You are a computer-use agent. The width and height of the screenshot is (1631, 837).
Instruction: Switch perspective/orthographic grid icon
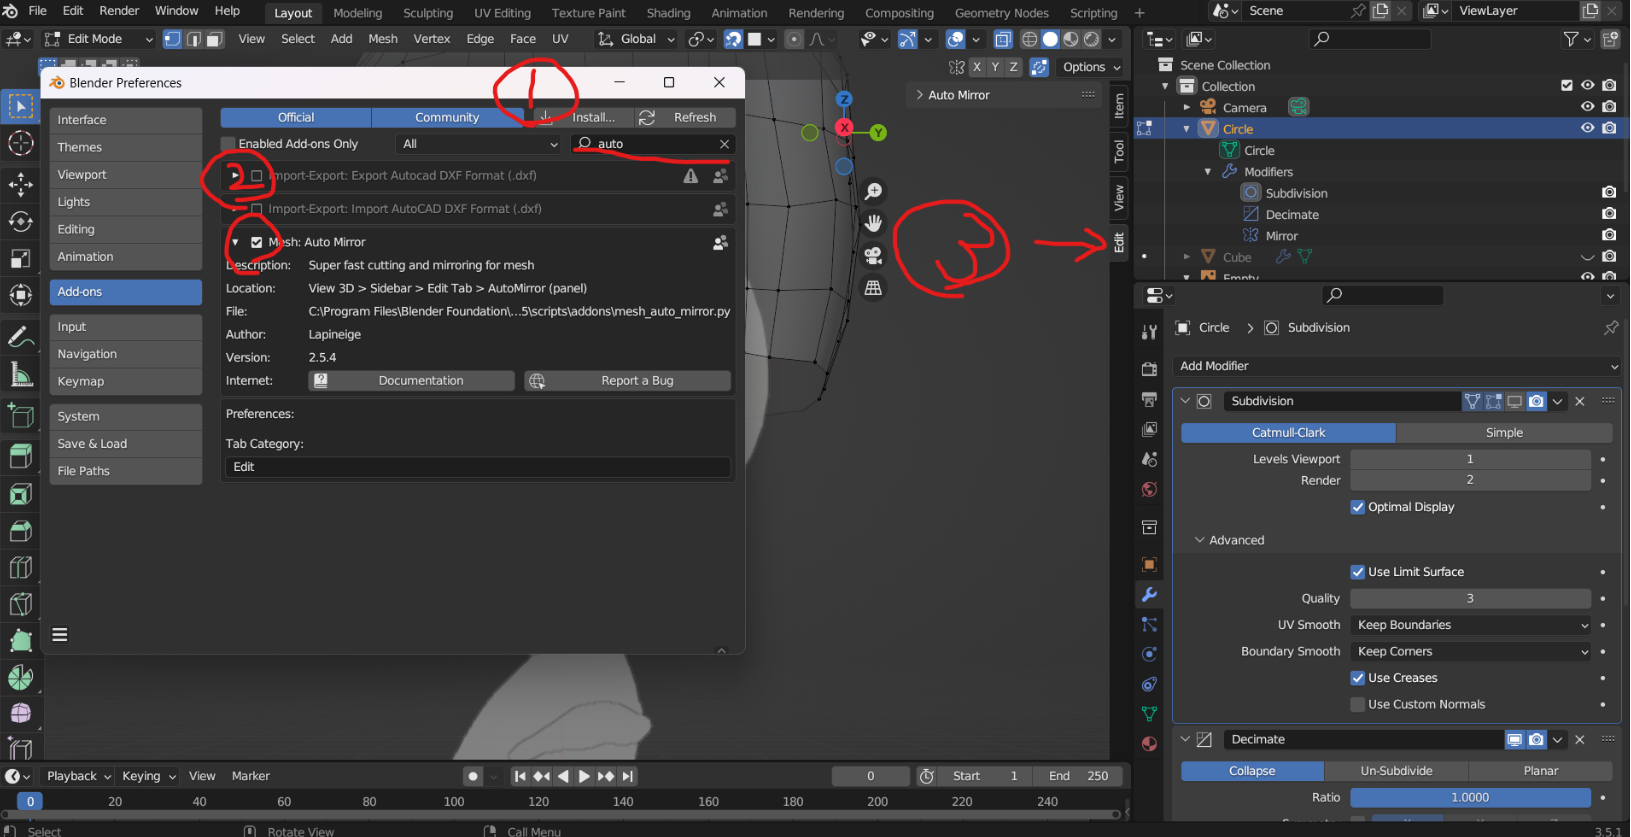click(874, 287)
